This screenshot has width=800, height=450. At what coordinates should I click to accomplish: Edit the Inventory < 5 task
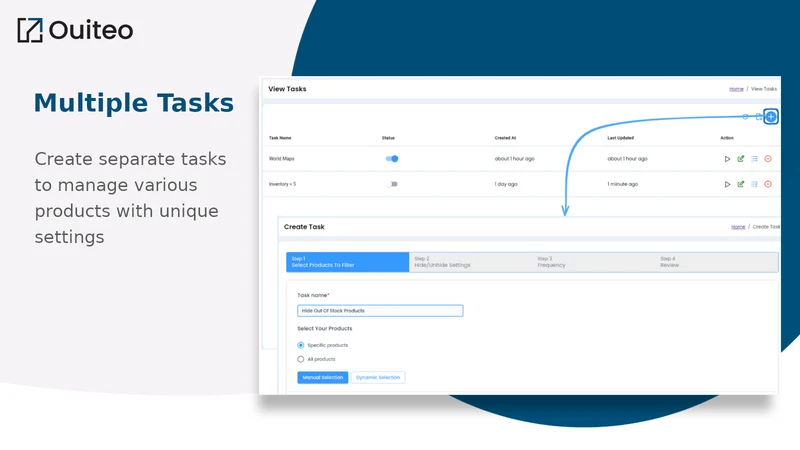point(741,184)
